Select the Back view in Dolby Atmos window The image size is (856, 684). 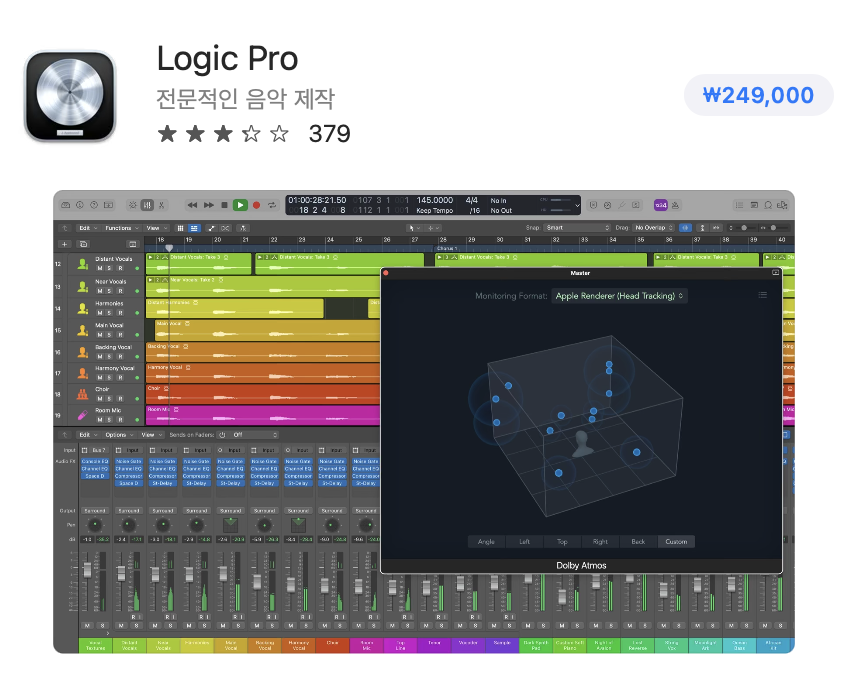point(638,542)
